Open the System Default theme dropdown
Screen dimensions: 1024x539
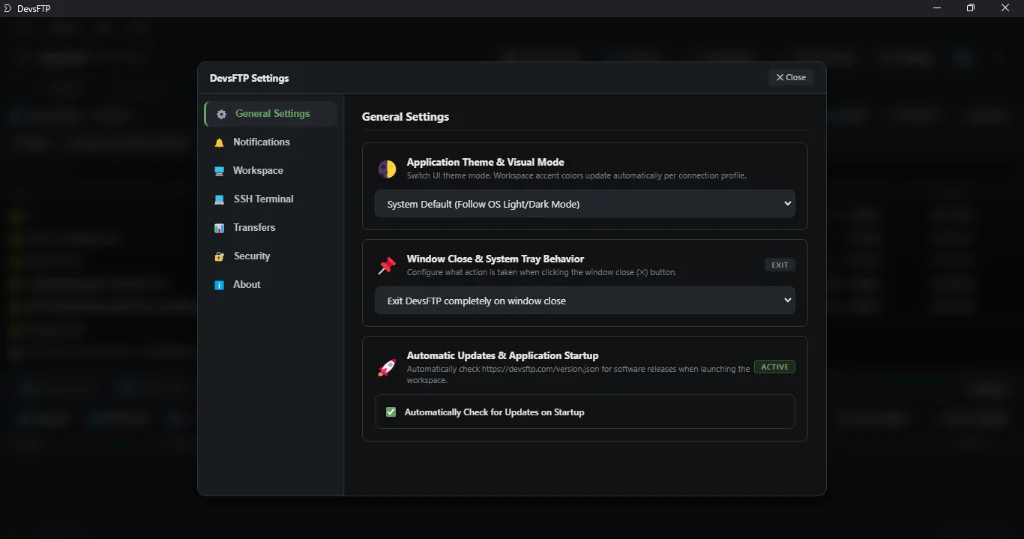pyautogui.click(x=584, y=204)
